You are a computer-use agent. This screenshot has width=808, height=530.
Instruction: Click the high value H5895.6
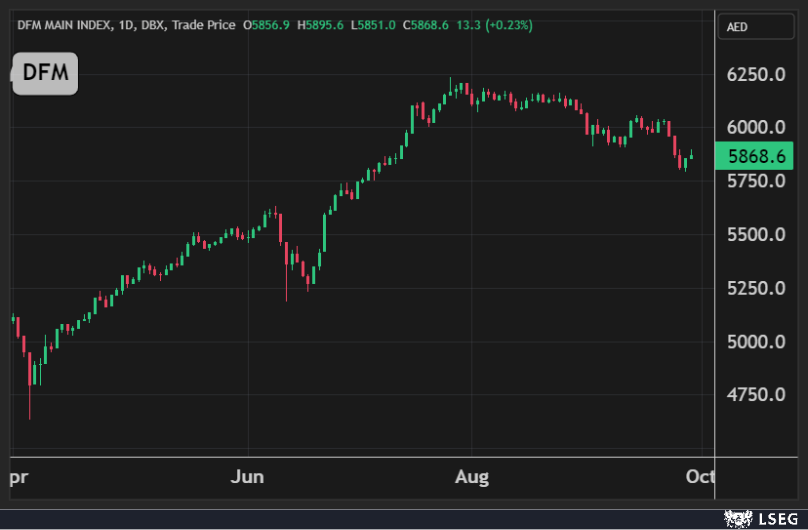(x=315, y=24)
